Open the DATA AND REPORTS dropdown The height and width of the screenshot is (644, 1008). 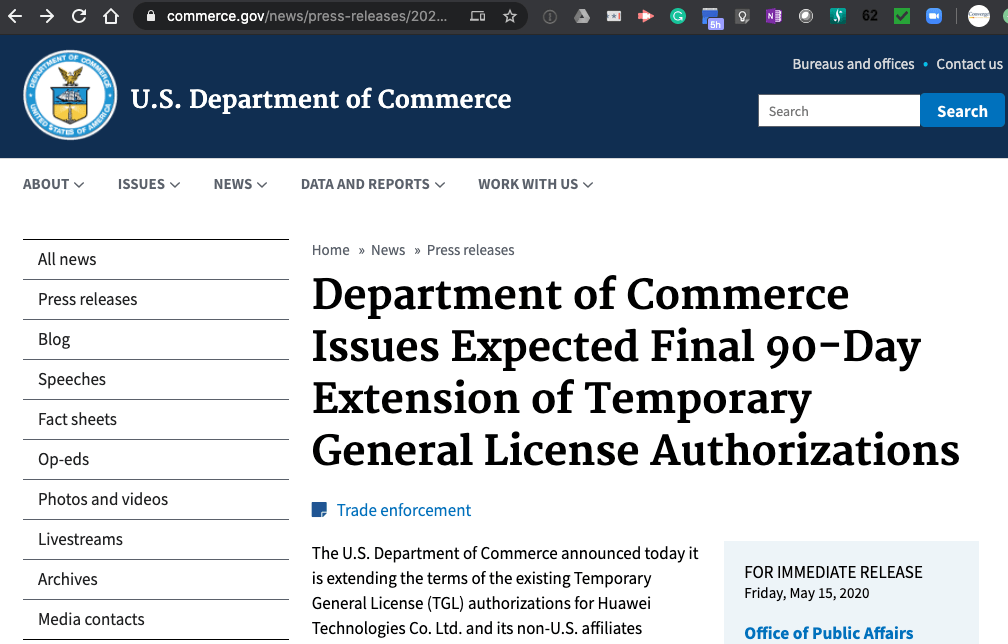[x=372, y=184]
